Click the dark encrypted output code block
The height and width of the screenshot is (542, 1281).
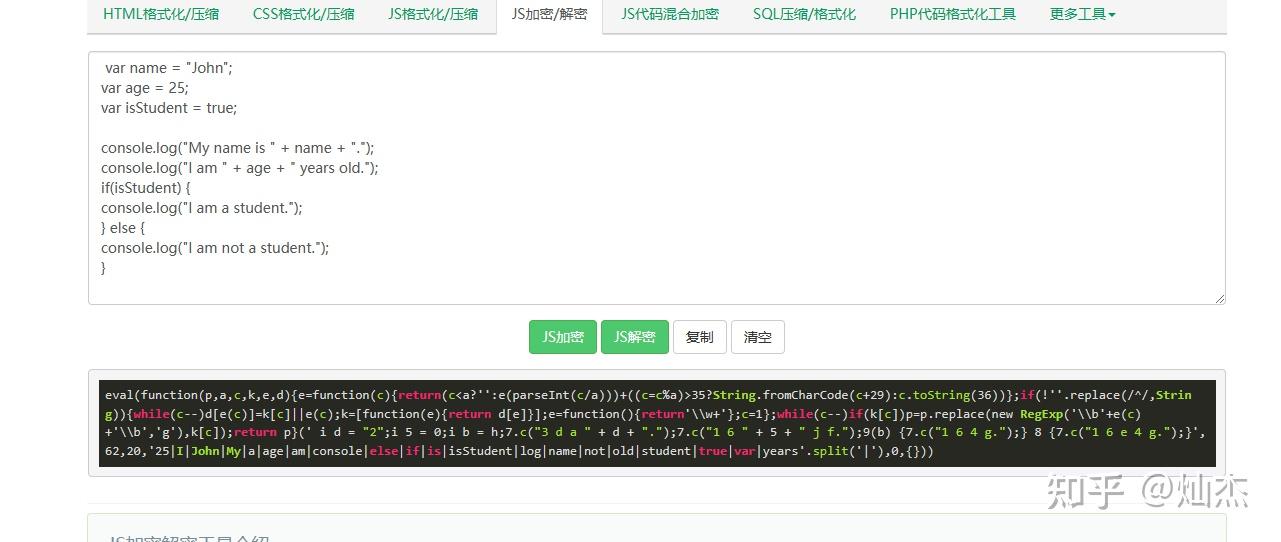pyautogui.click(x=656, y=423)
